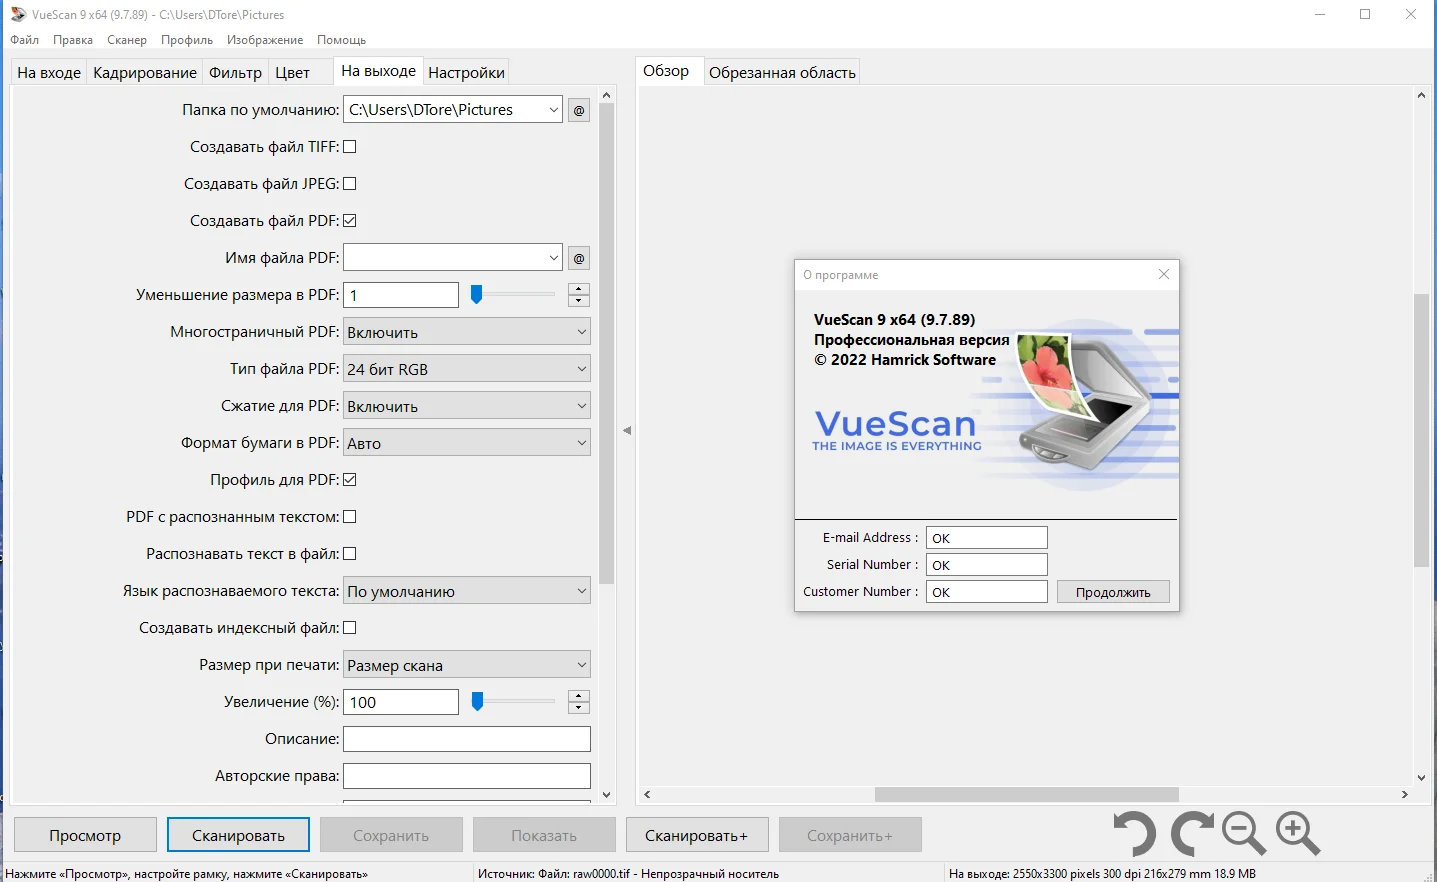
Task: Switch to the Обрезанная область tab
Action: click(782, 73)
